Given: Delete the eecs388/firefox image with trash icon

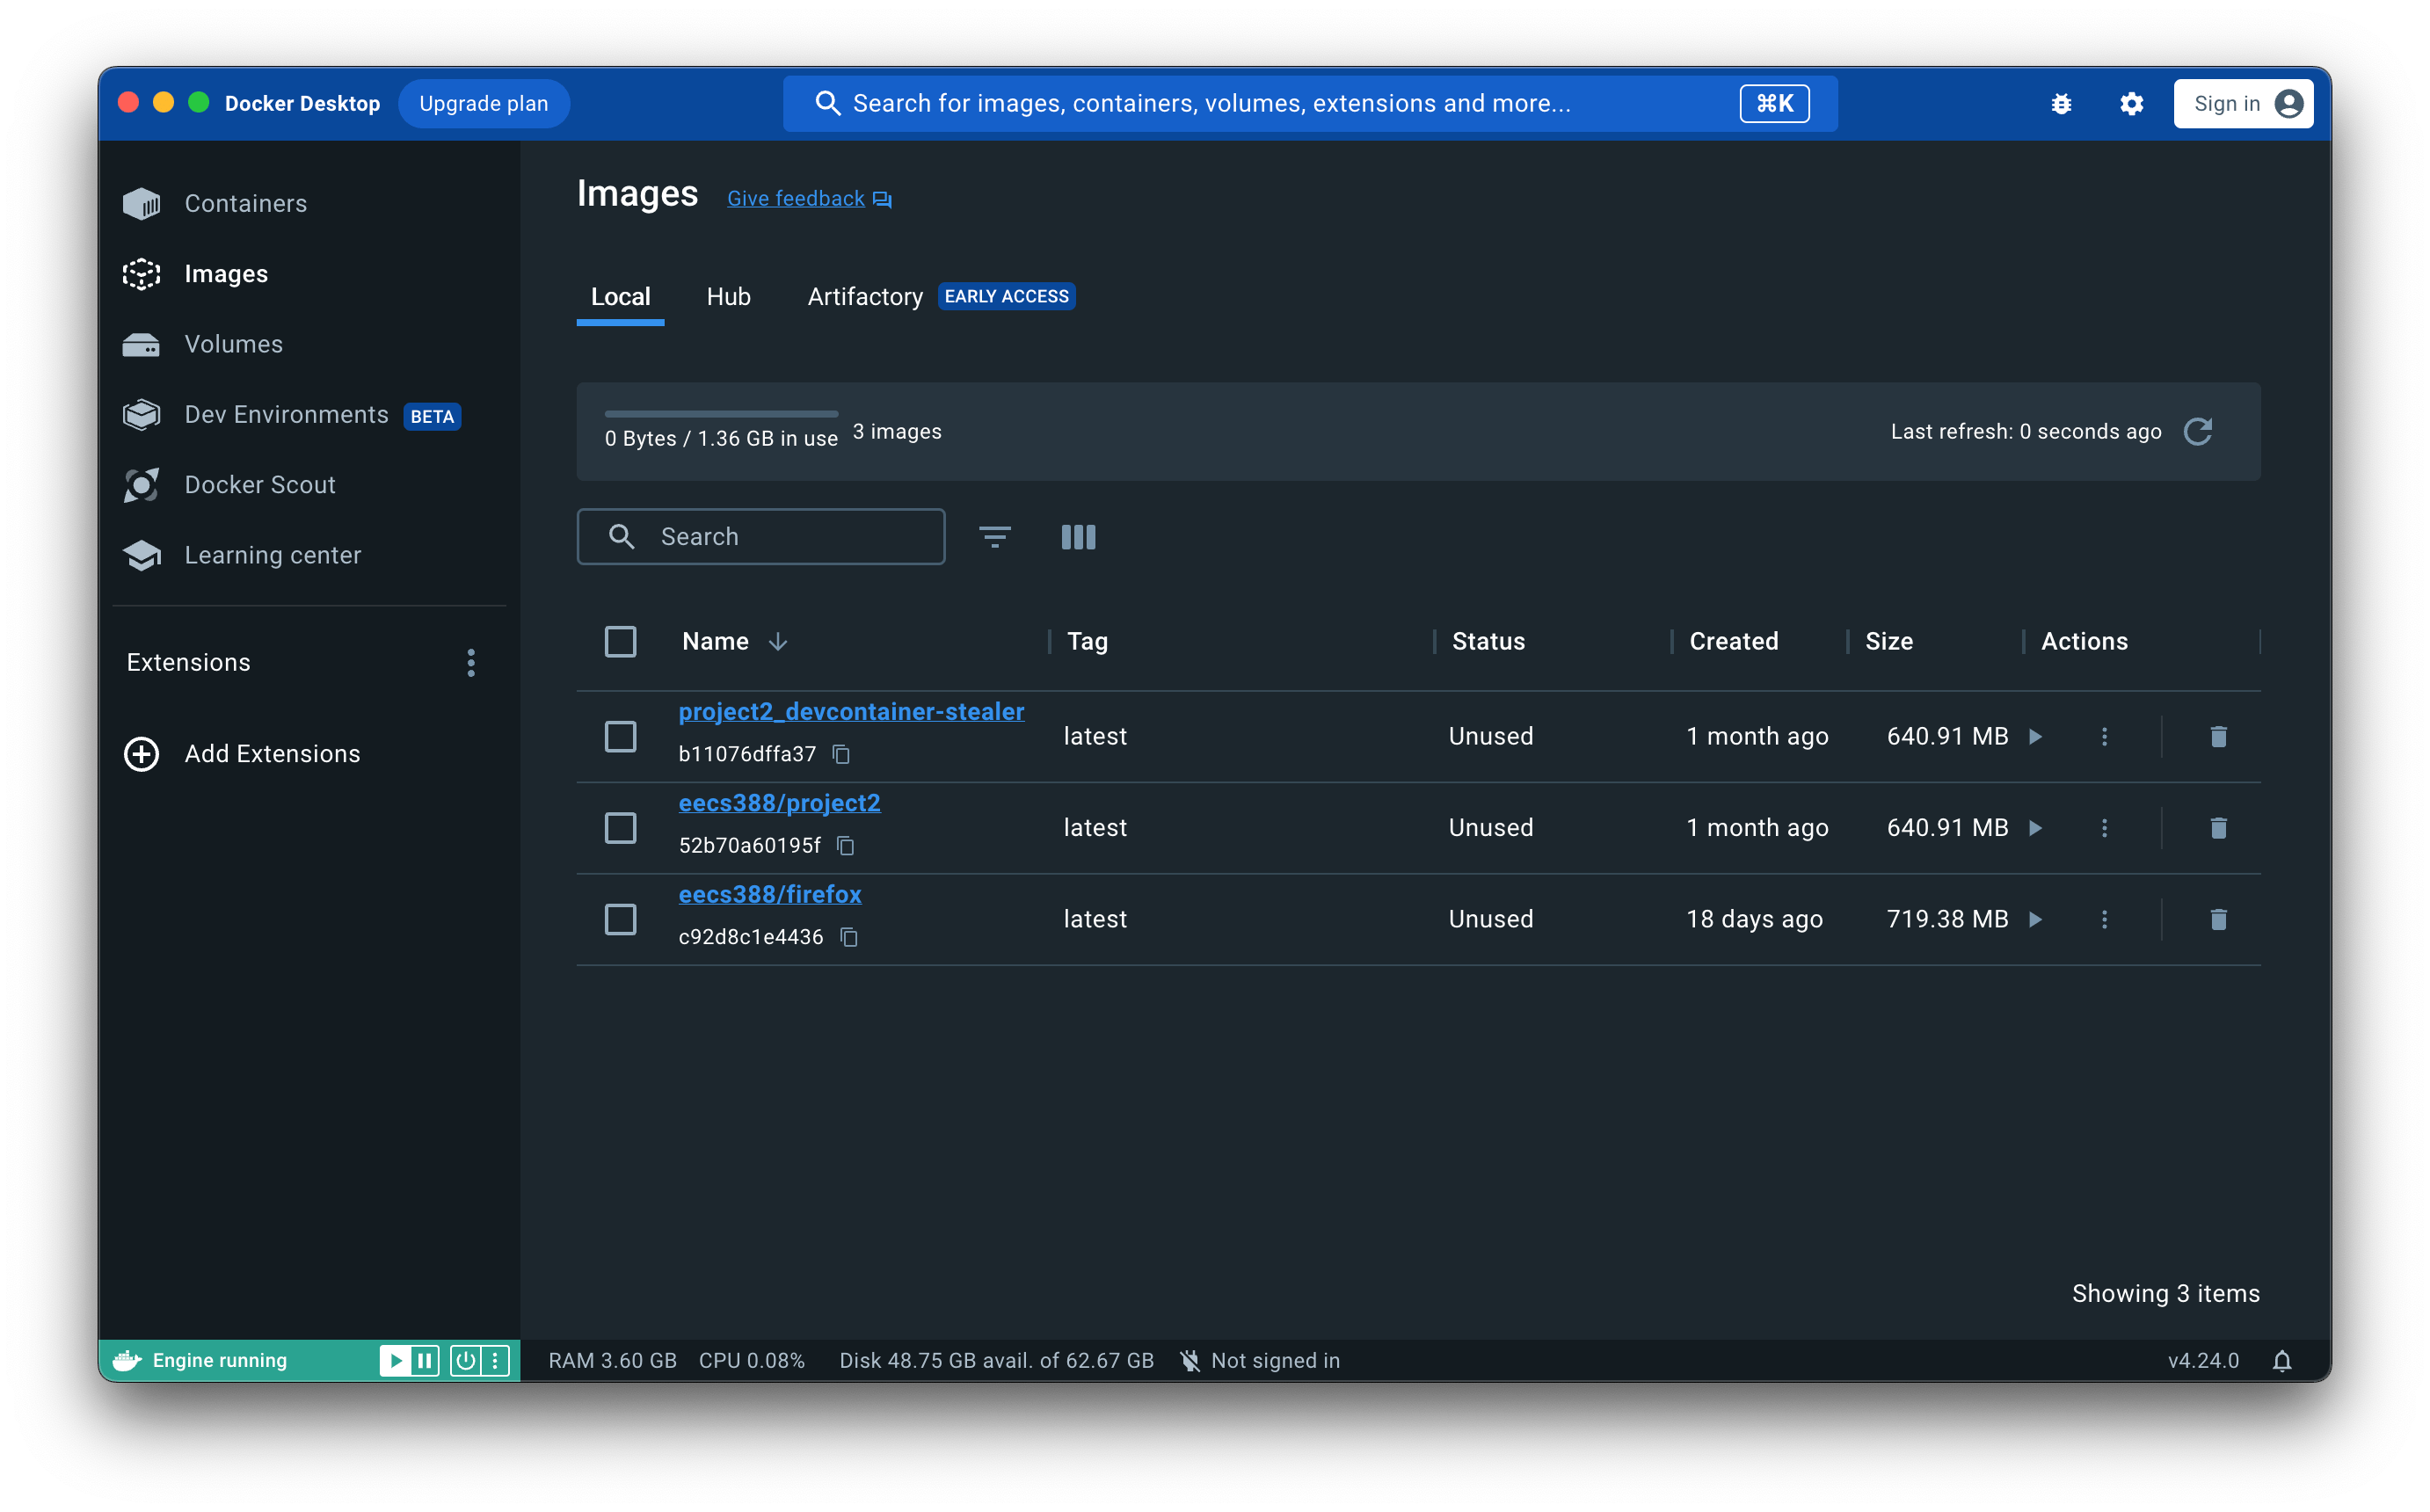Looking at the screenshot, I should pyautogui.click(x=2218, y=919).
